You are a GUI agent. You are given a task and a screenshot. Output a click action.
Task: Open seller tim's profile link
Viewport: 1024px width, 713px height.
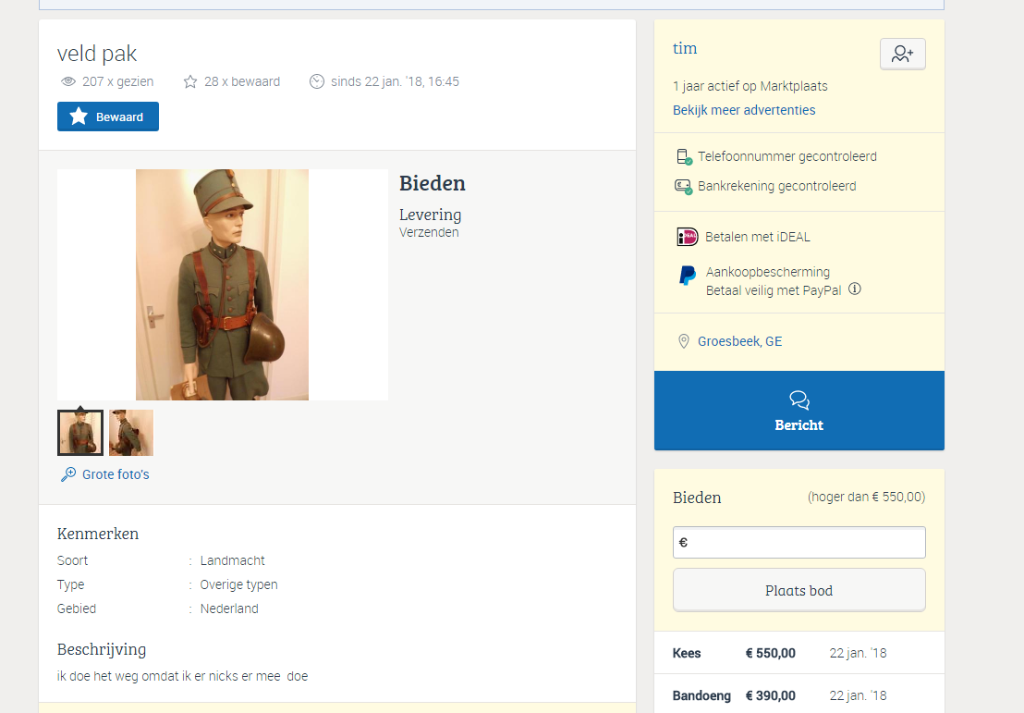coord(684,48)
